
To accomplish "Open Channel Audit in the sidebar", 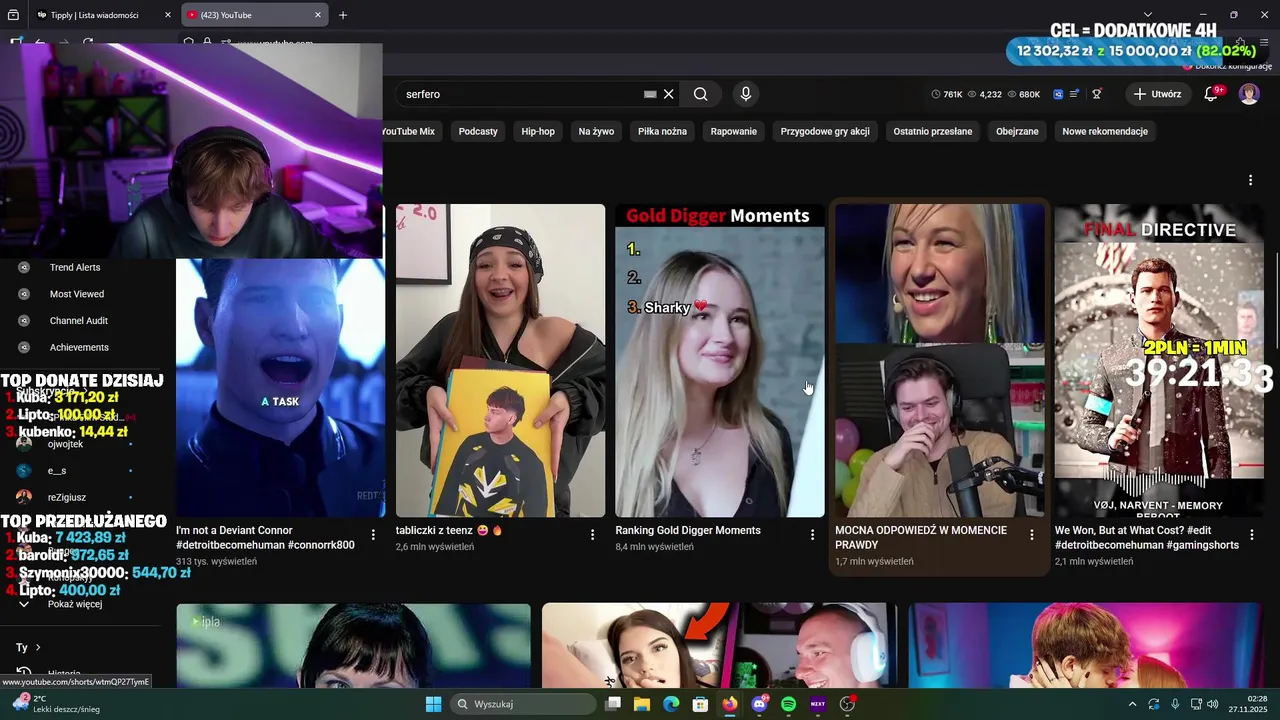I will tap(79, 321).
